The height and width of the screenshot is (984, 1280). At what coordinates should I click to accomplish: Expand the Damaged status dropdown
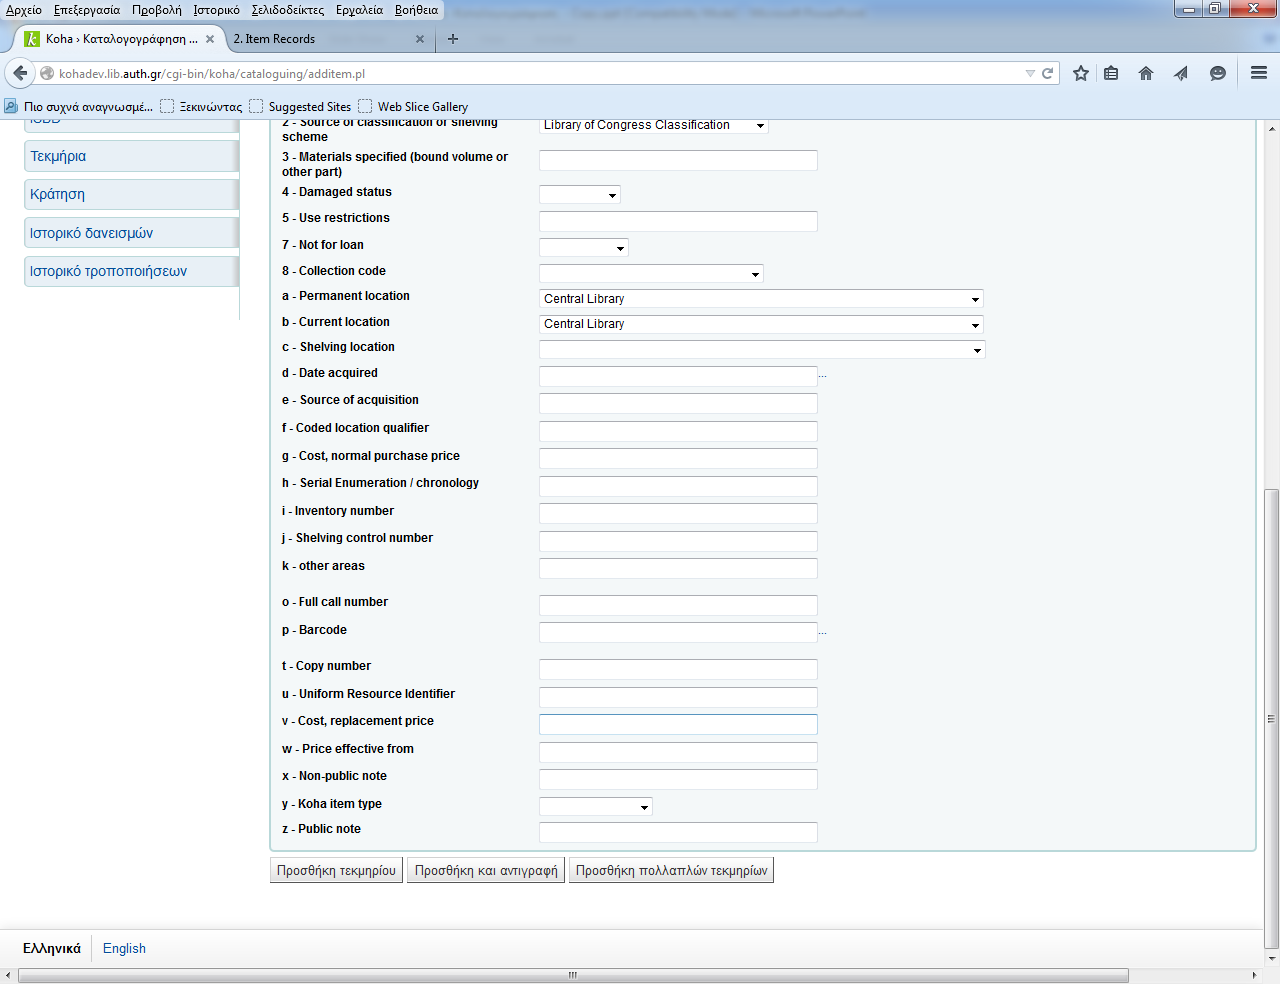(x=580, y=195)
